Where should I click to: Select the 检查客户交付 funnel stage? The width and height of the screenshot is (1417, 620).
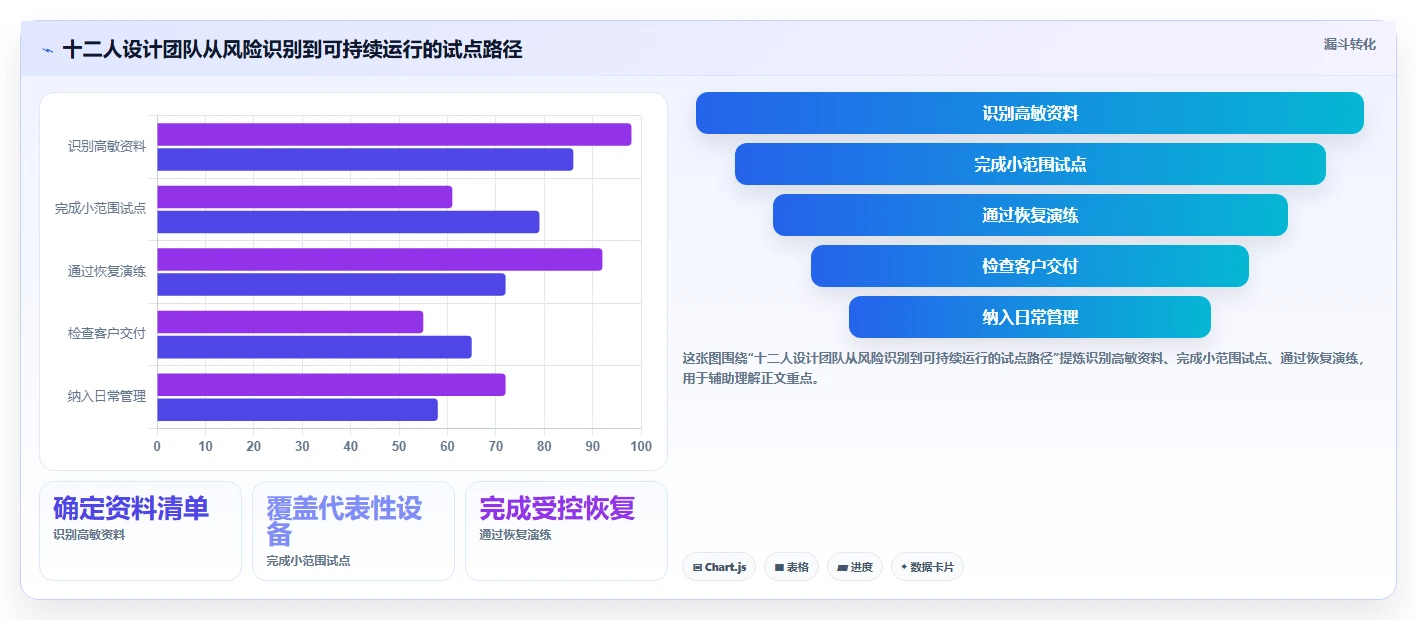pyautogui.click(x=1030, y=266)
